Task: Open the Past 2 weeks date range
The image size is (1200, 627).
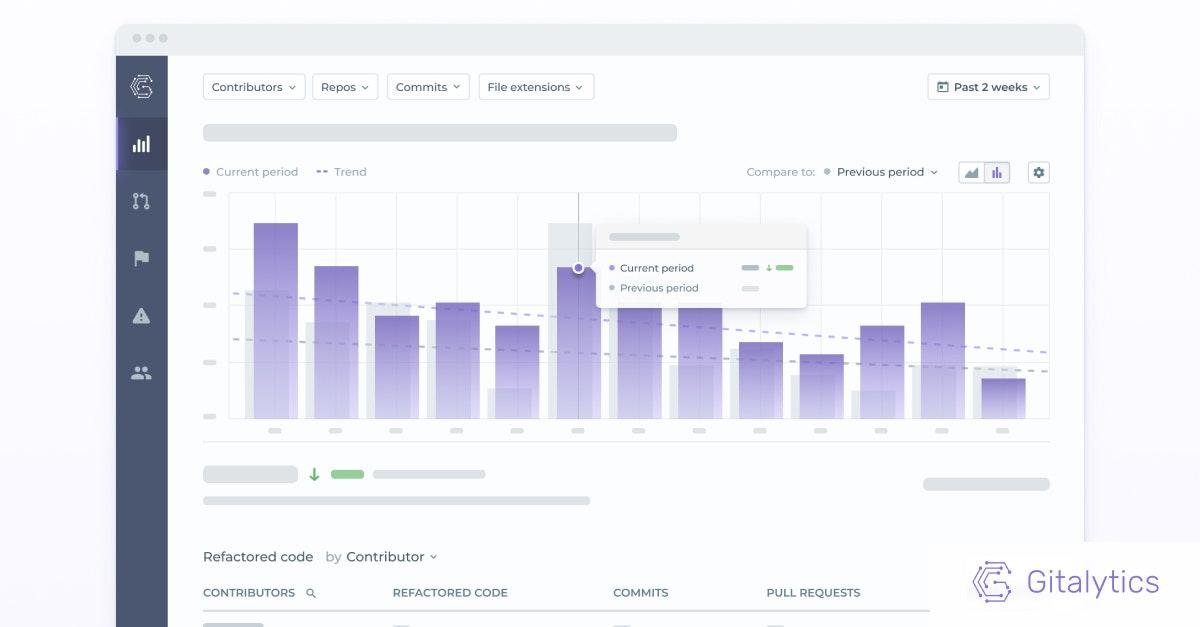Action: tap(988, 87)
